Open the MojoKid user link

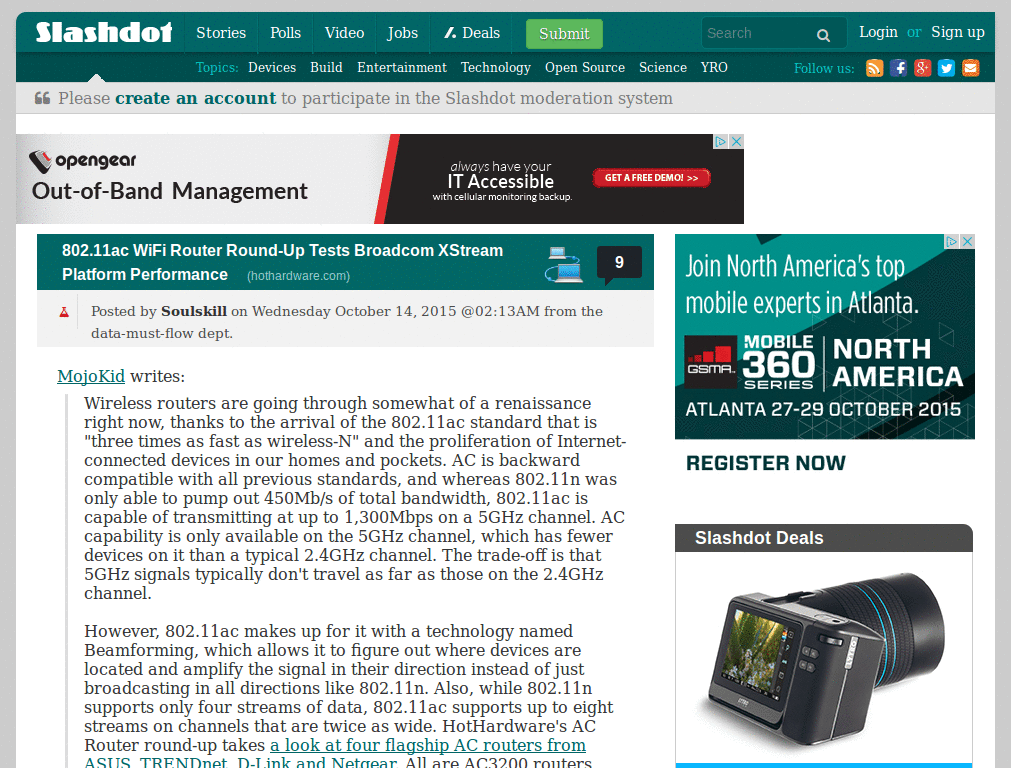(91, 376)
